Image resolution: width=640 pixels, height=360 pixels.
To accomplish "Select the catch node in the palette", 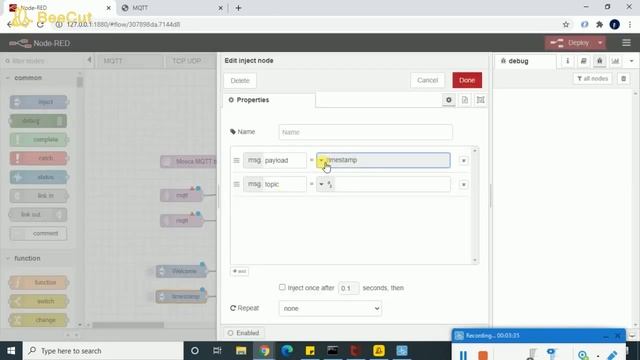I will coord(39,158).
